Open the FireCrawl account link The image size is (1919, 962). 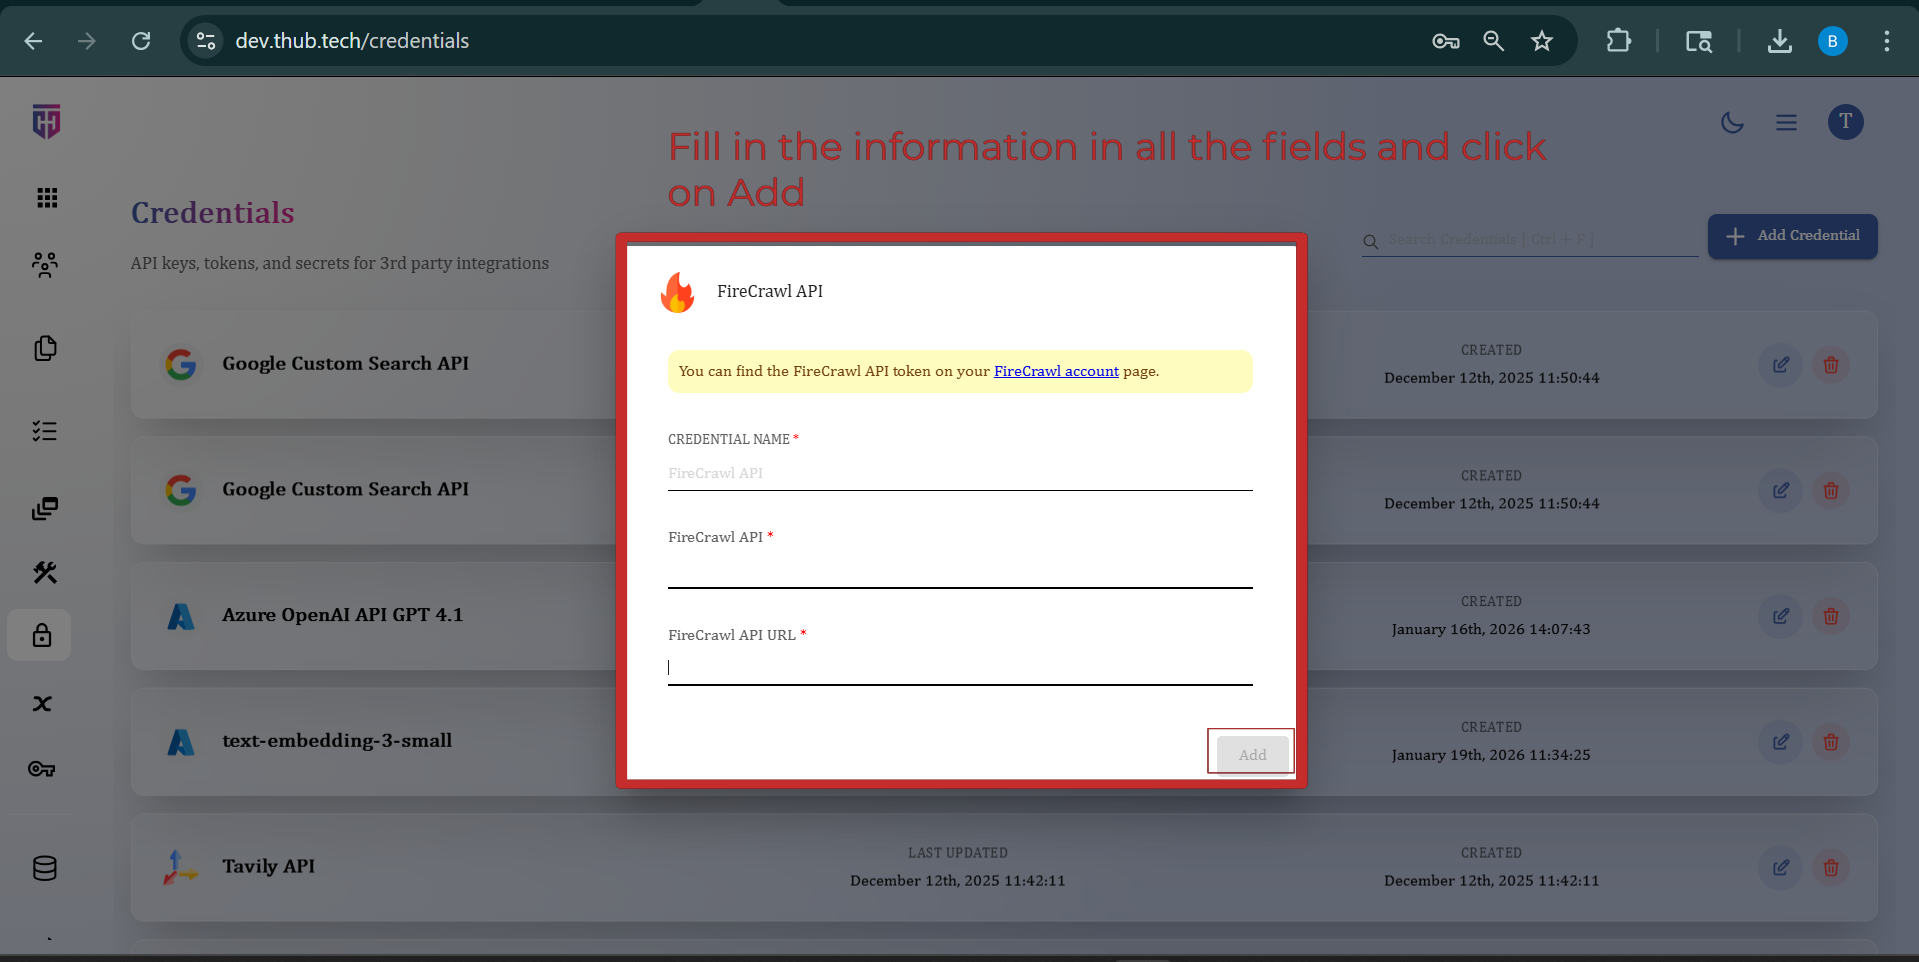[x=1056, y=371]
